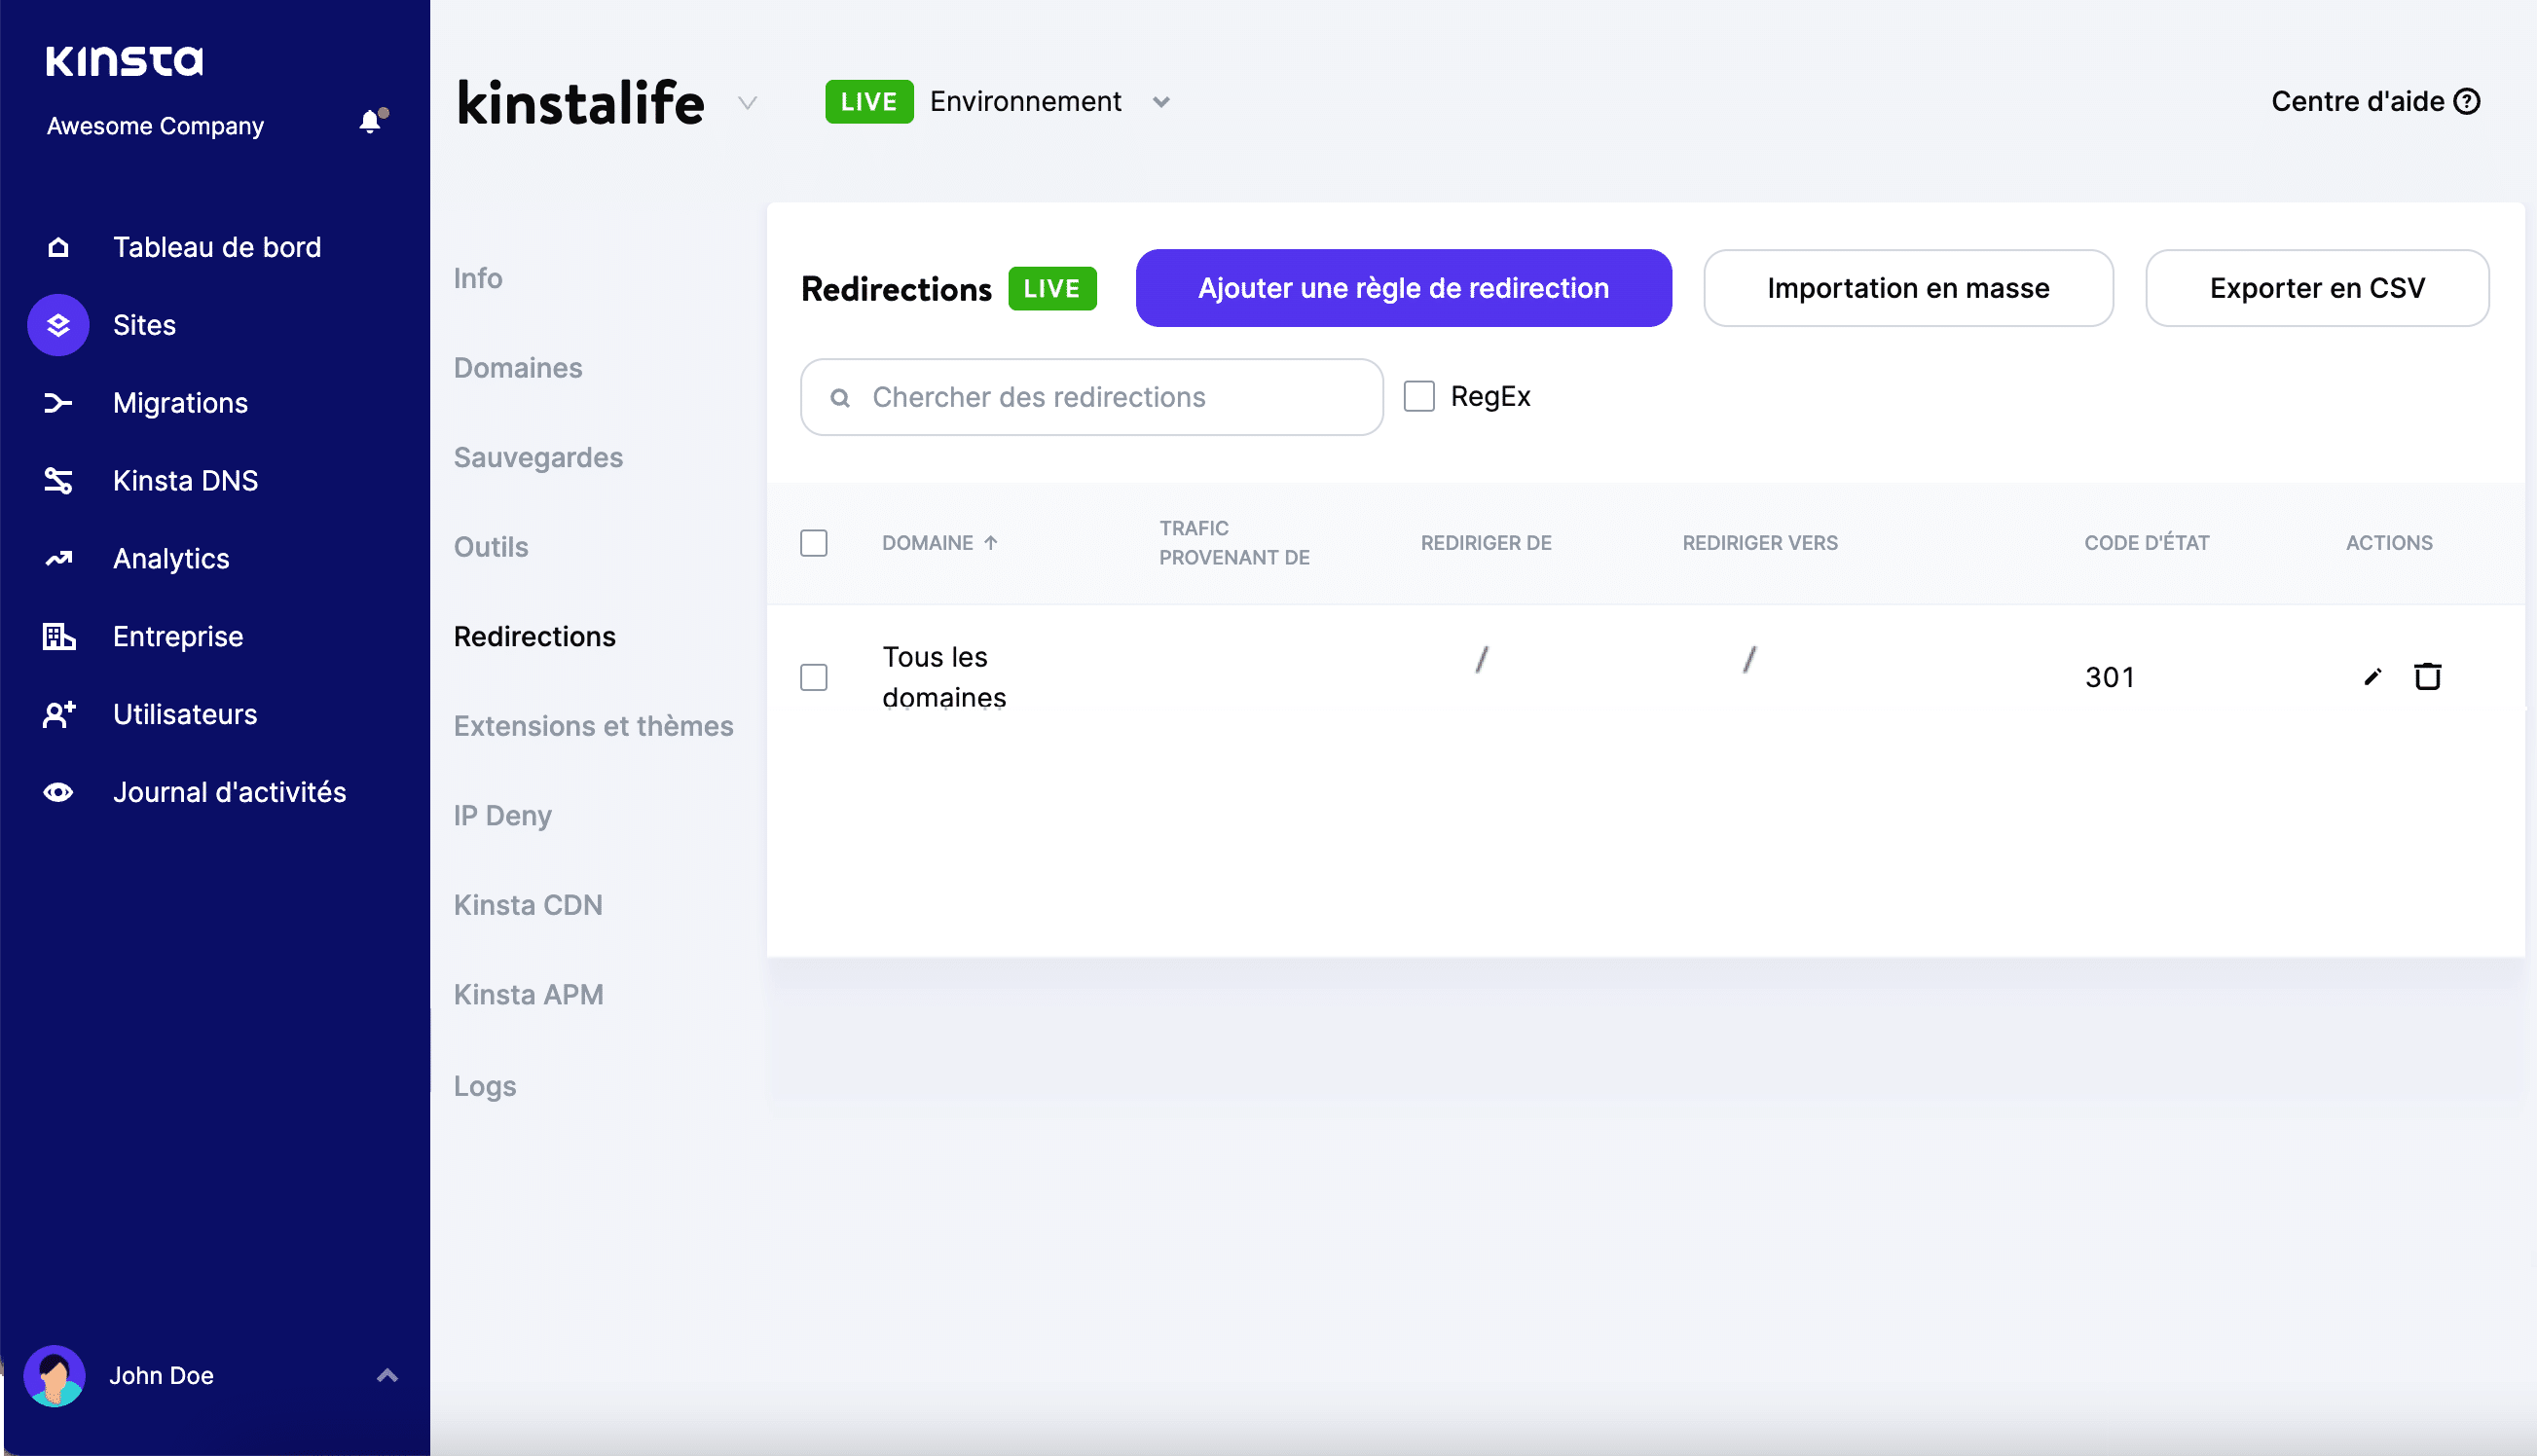This screenshot has height=1456, width=2537.
Task: Click the search icon in redirections search bar
Action: pos(841,397)
